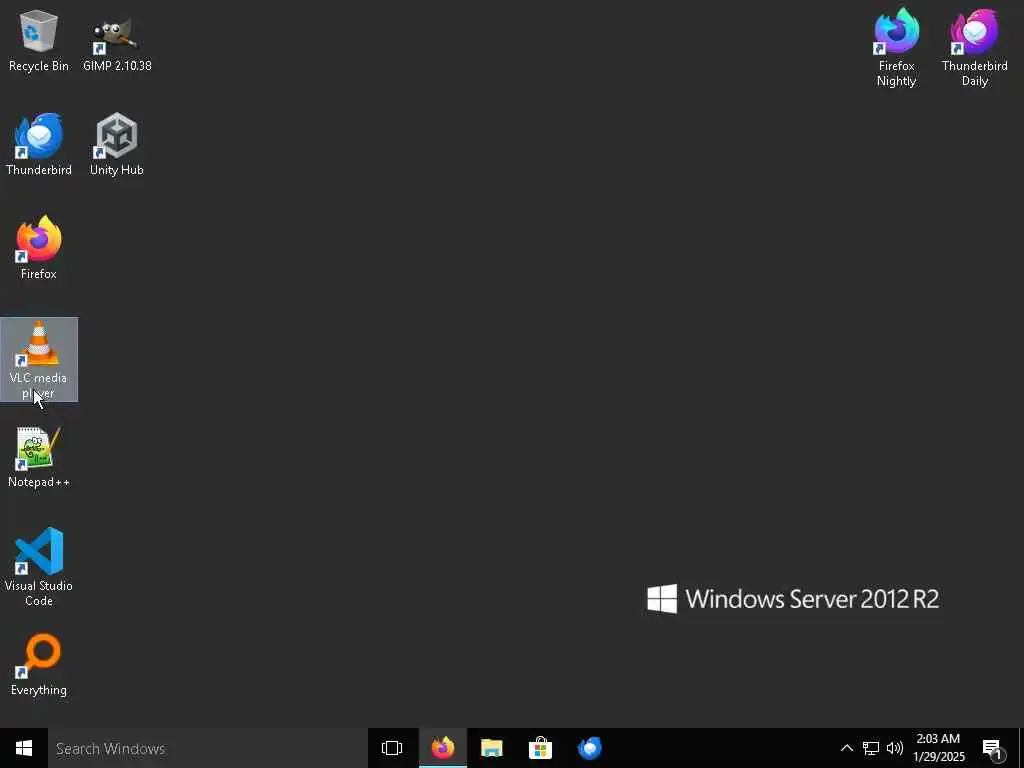The height and width of the screenshot is (768, 1024).
Task: Click Show desktop at the taskbar edge
Action: point(1021,748)
